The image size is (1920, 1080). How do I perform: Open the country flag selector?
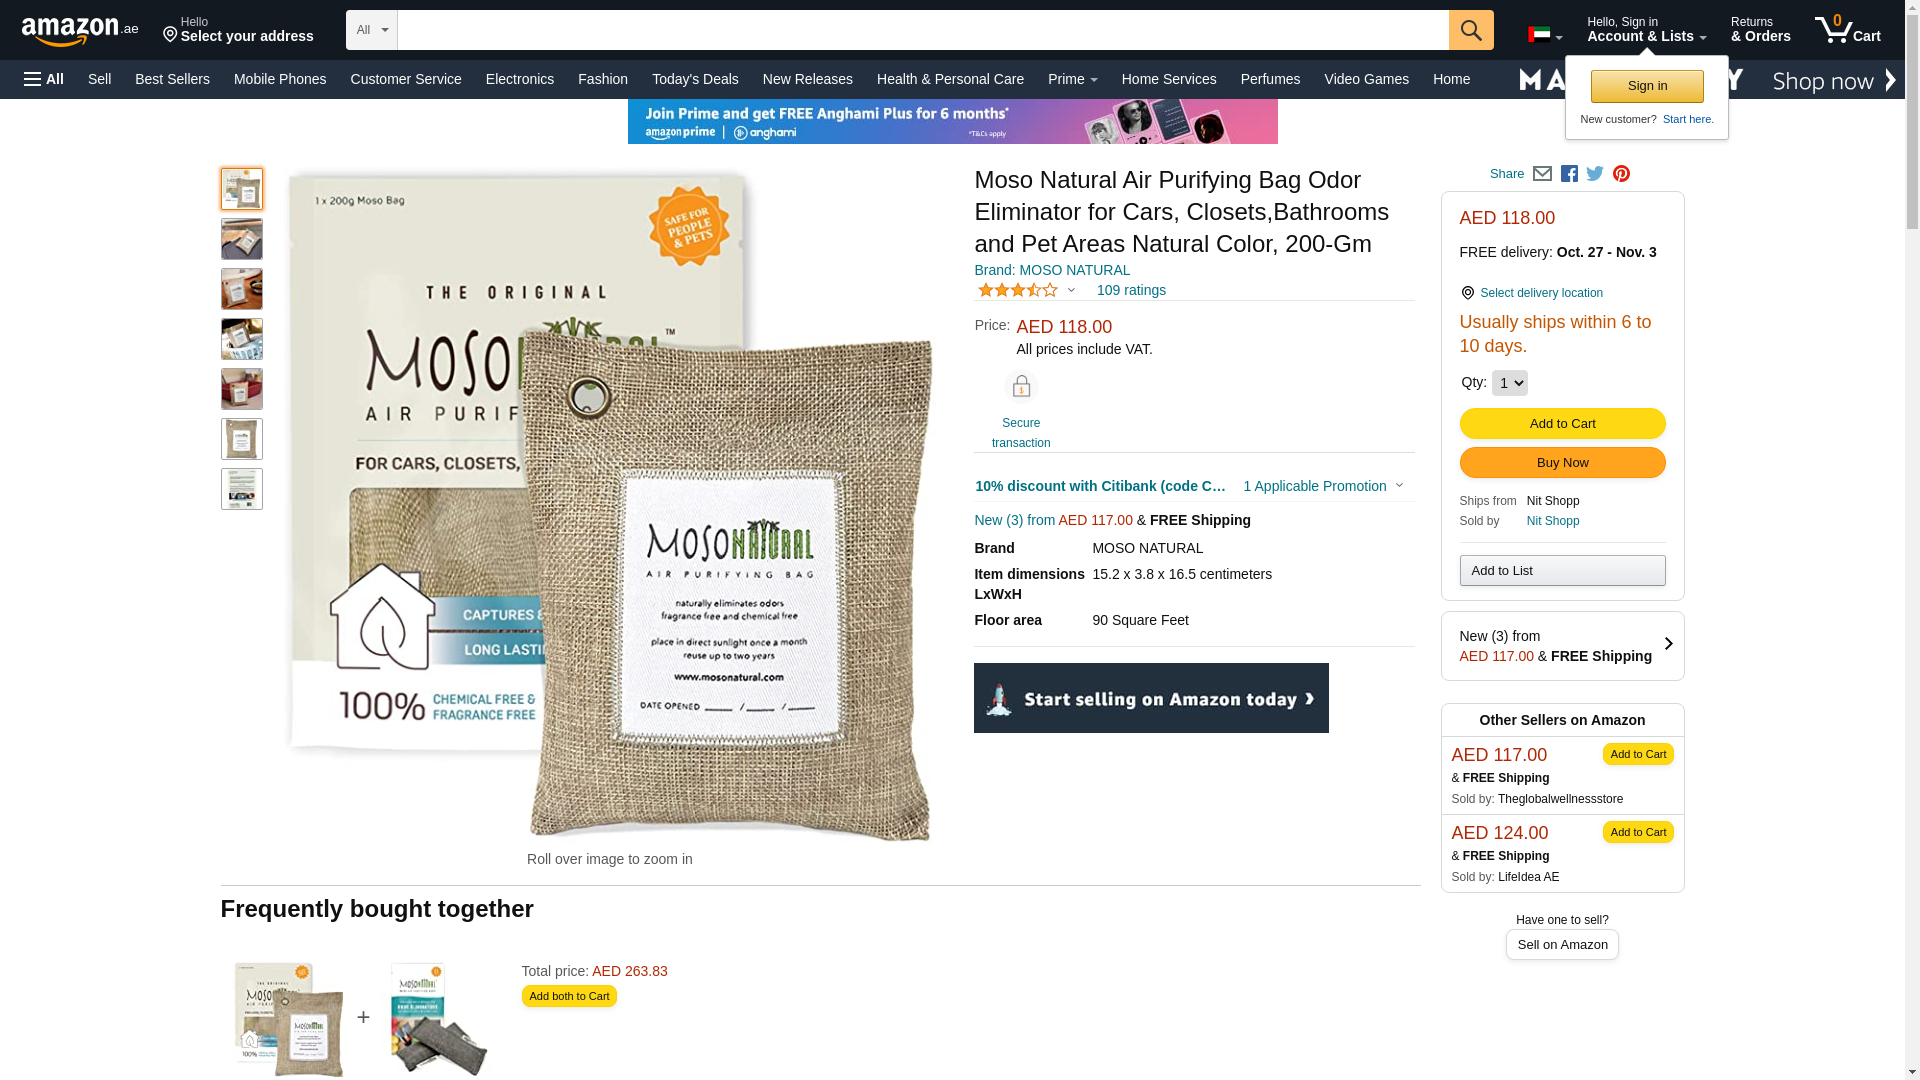[1545, 35]
